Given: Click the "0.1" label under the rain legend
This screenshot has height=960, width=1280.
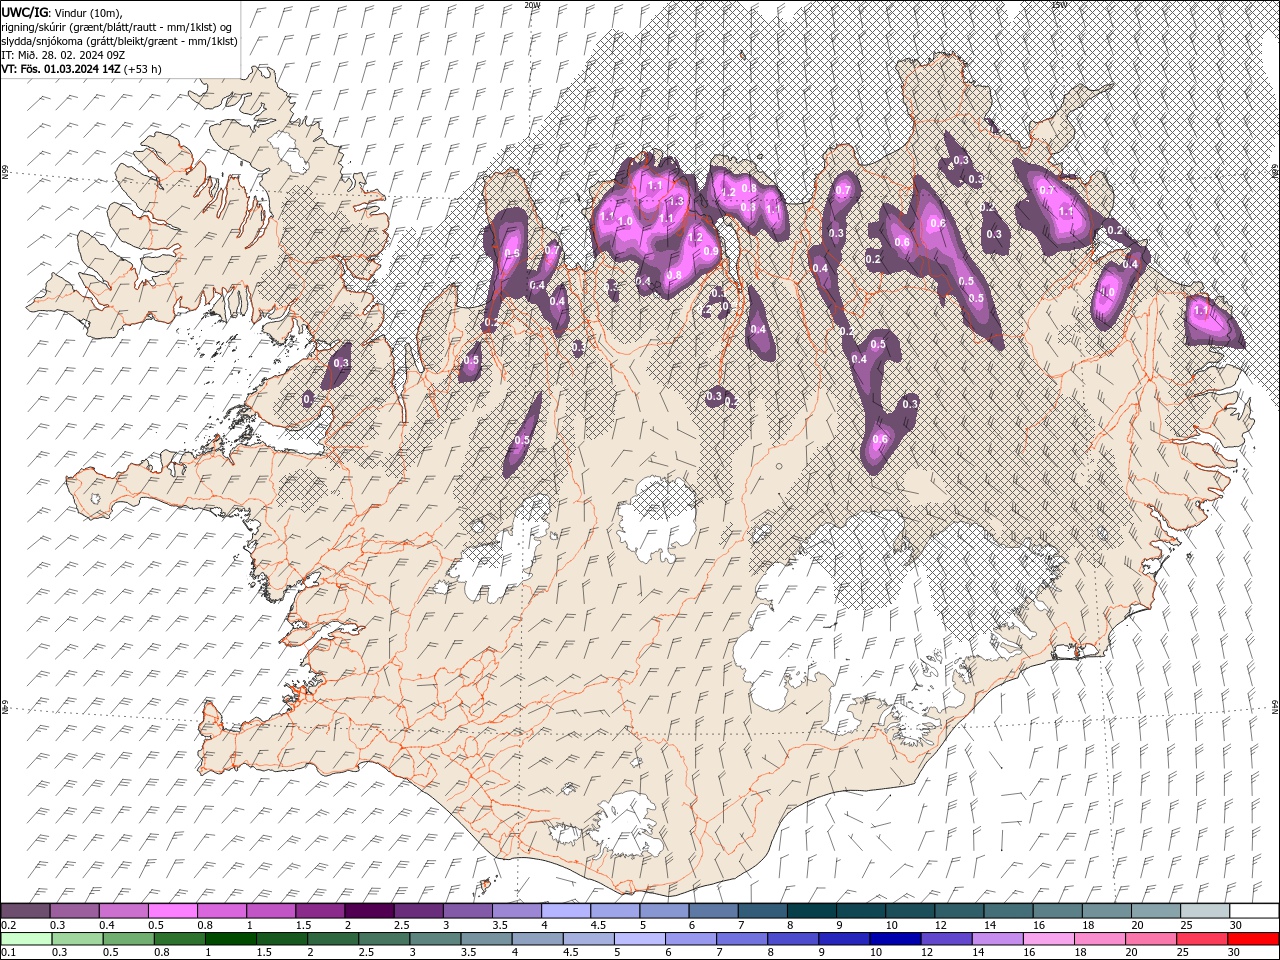Looking at the screenshot, I should (8, 953).
